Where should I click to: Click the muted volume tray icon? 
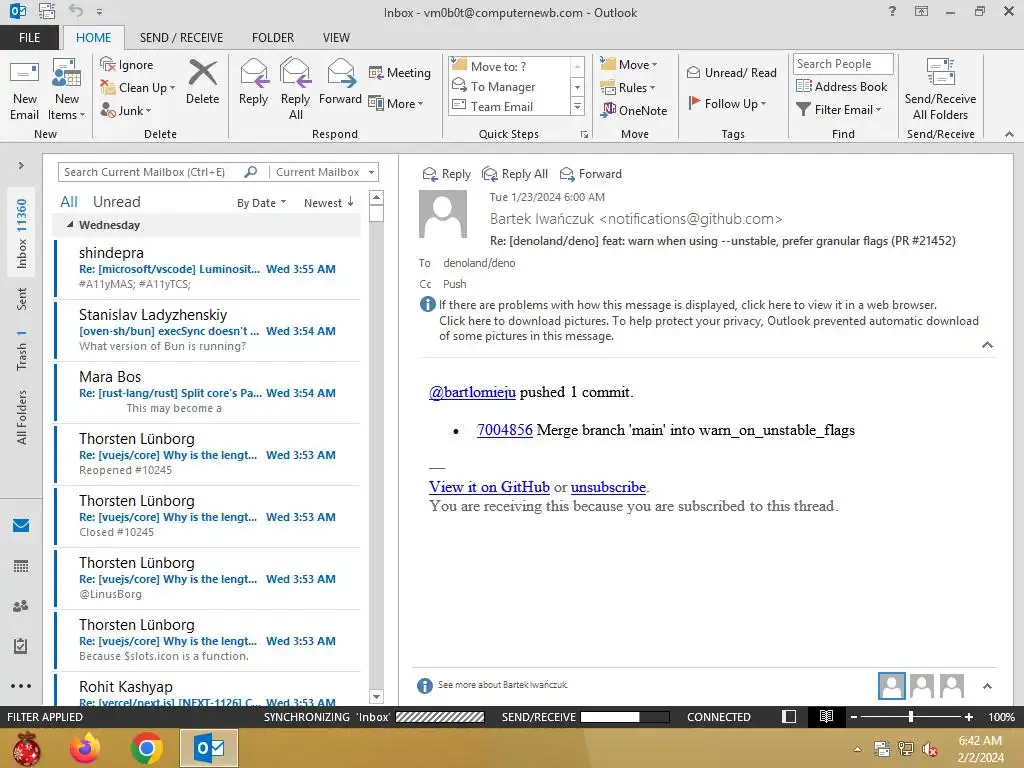[x=929, y=749]
